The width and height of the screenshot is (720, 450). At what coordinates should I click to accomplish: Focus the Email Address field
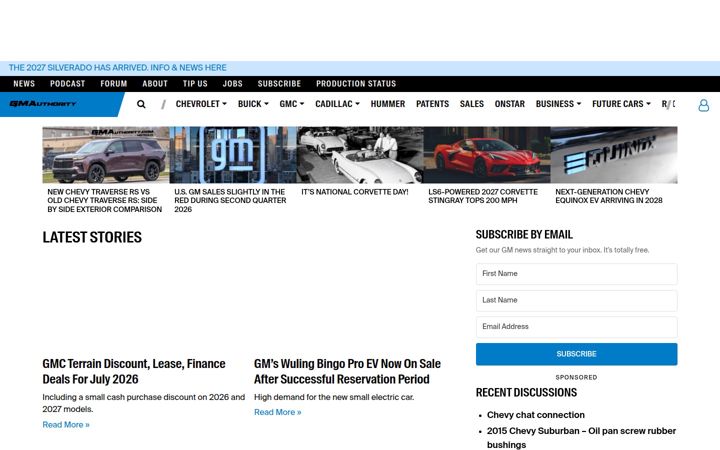click(x=576, y=327)
